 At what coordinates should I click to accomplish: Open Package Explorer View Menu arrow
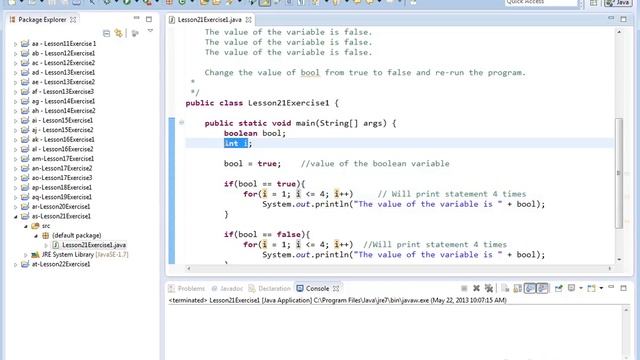[150, 31]
